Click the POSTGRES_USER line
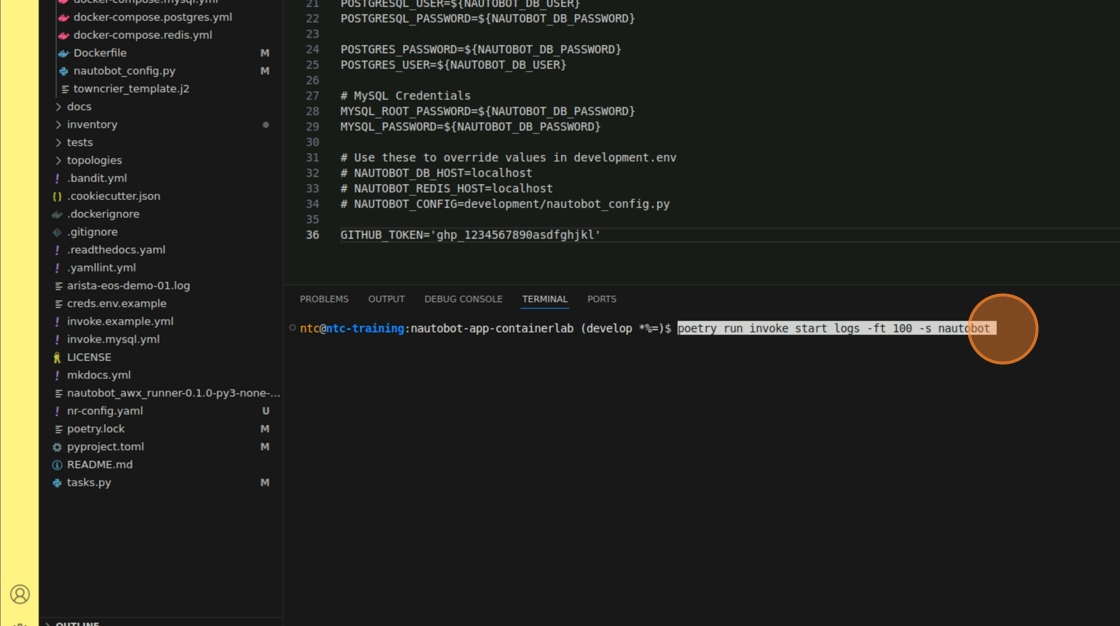This screenshot has width=1120, height=626. click(x=454, y=65)
